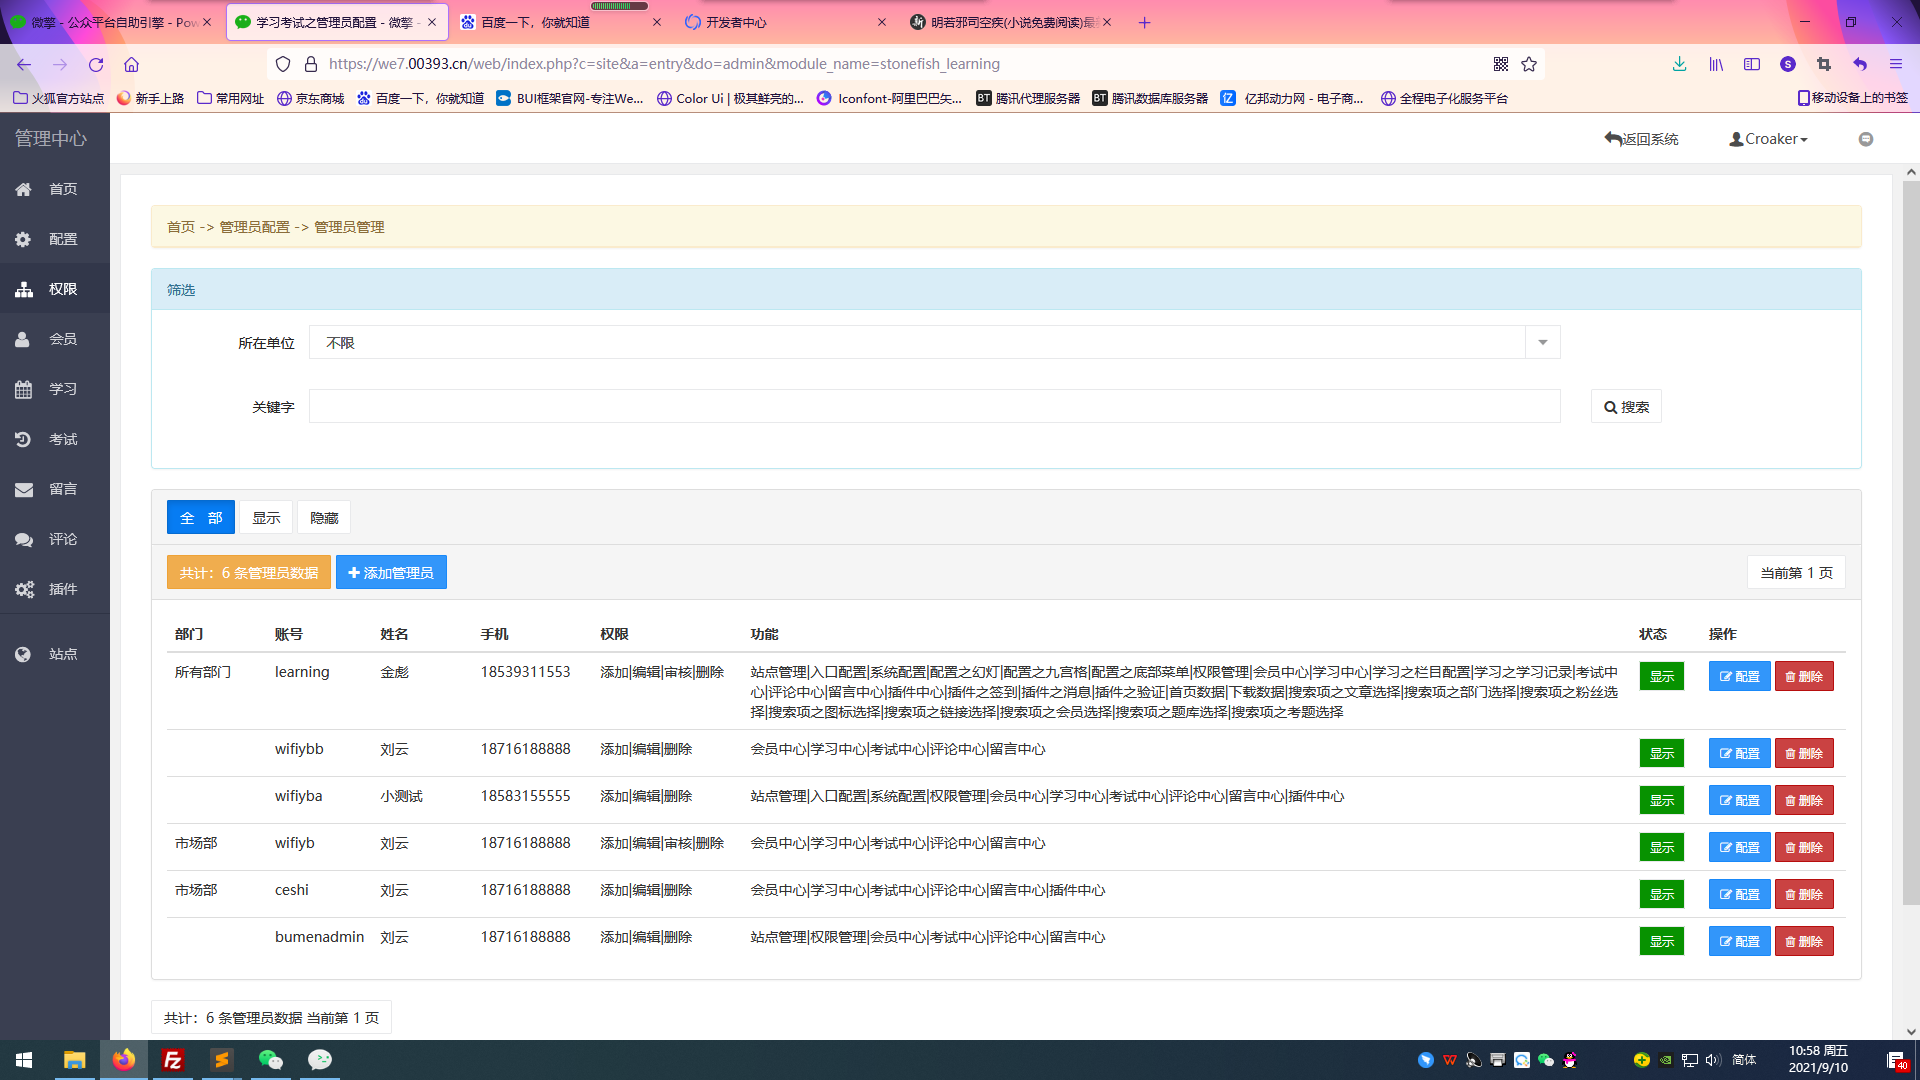
Task: Select the 全部 filter tab
Action: [201, 518]
